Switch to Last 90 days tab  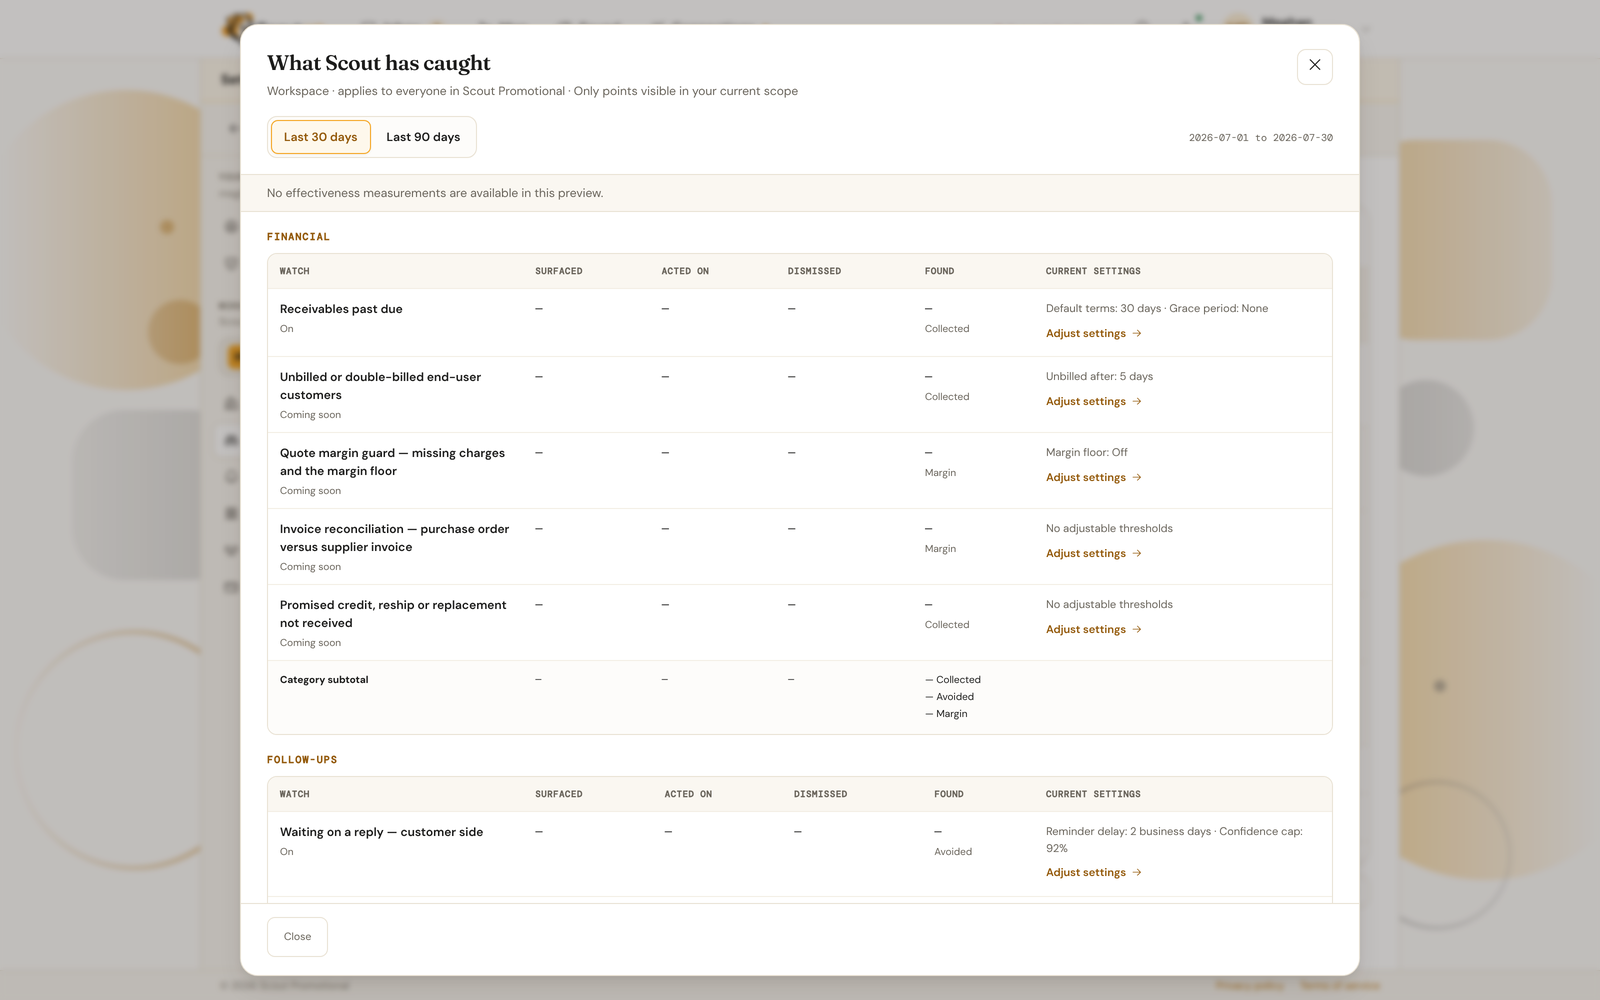423,137
